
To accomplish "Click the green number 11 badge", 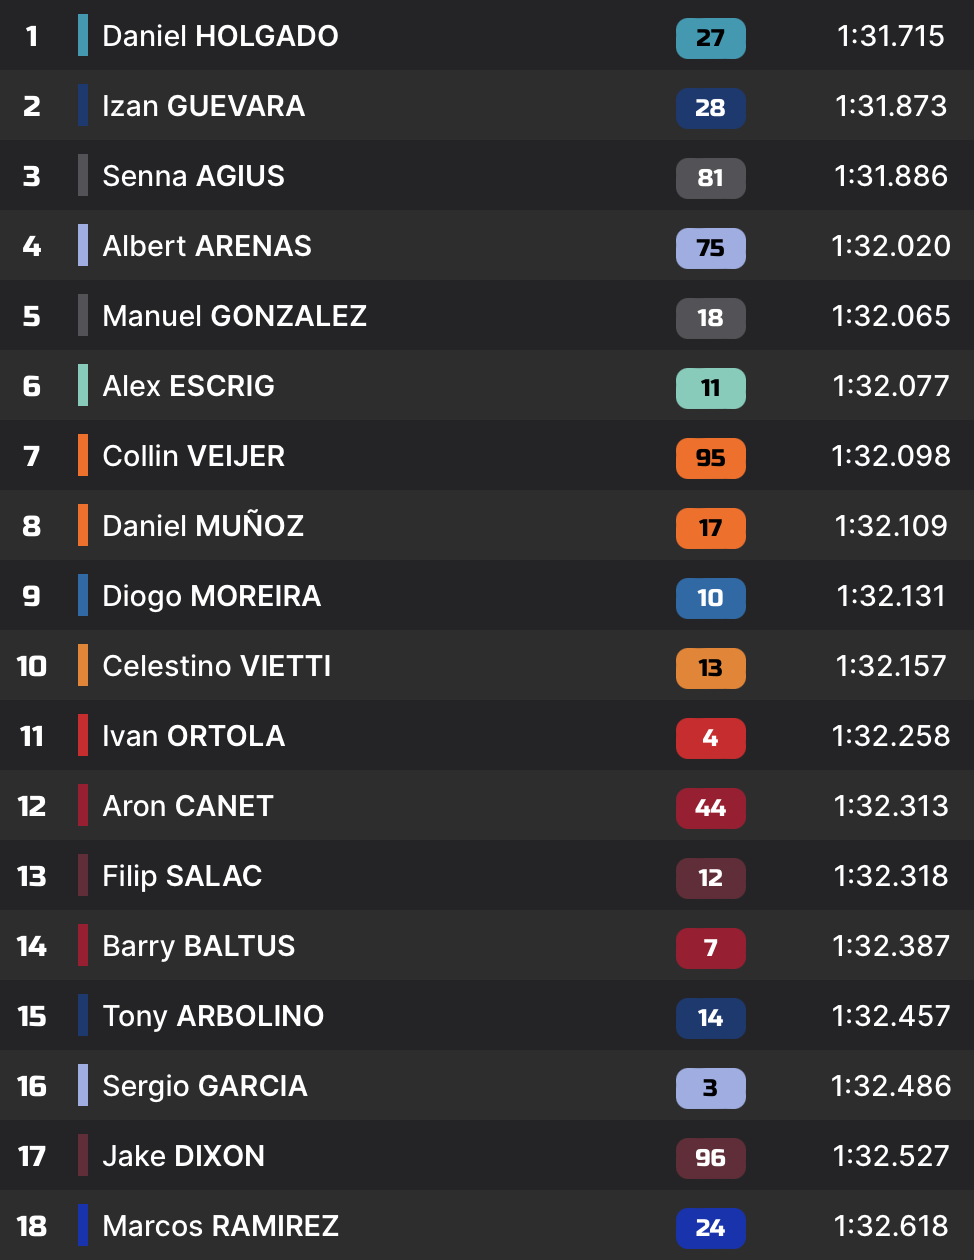I will point(710,388).
